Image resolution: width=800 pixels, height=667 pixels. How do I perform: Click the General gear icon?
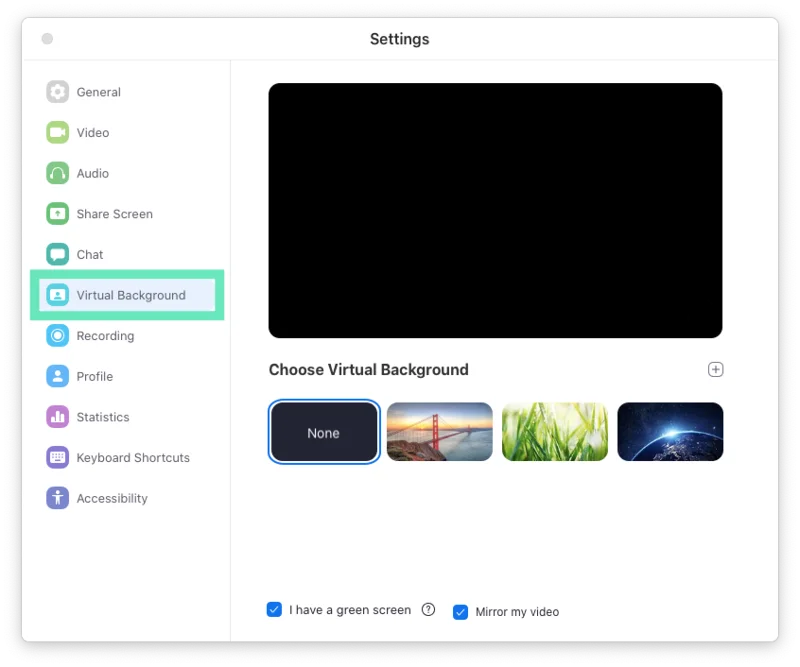(x=58, y=92)
